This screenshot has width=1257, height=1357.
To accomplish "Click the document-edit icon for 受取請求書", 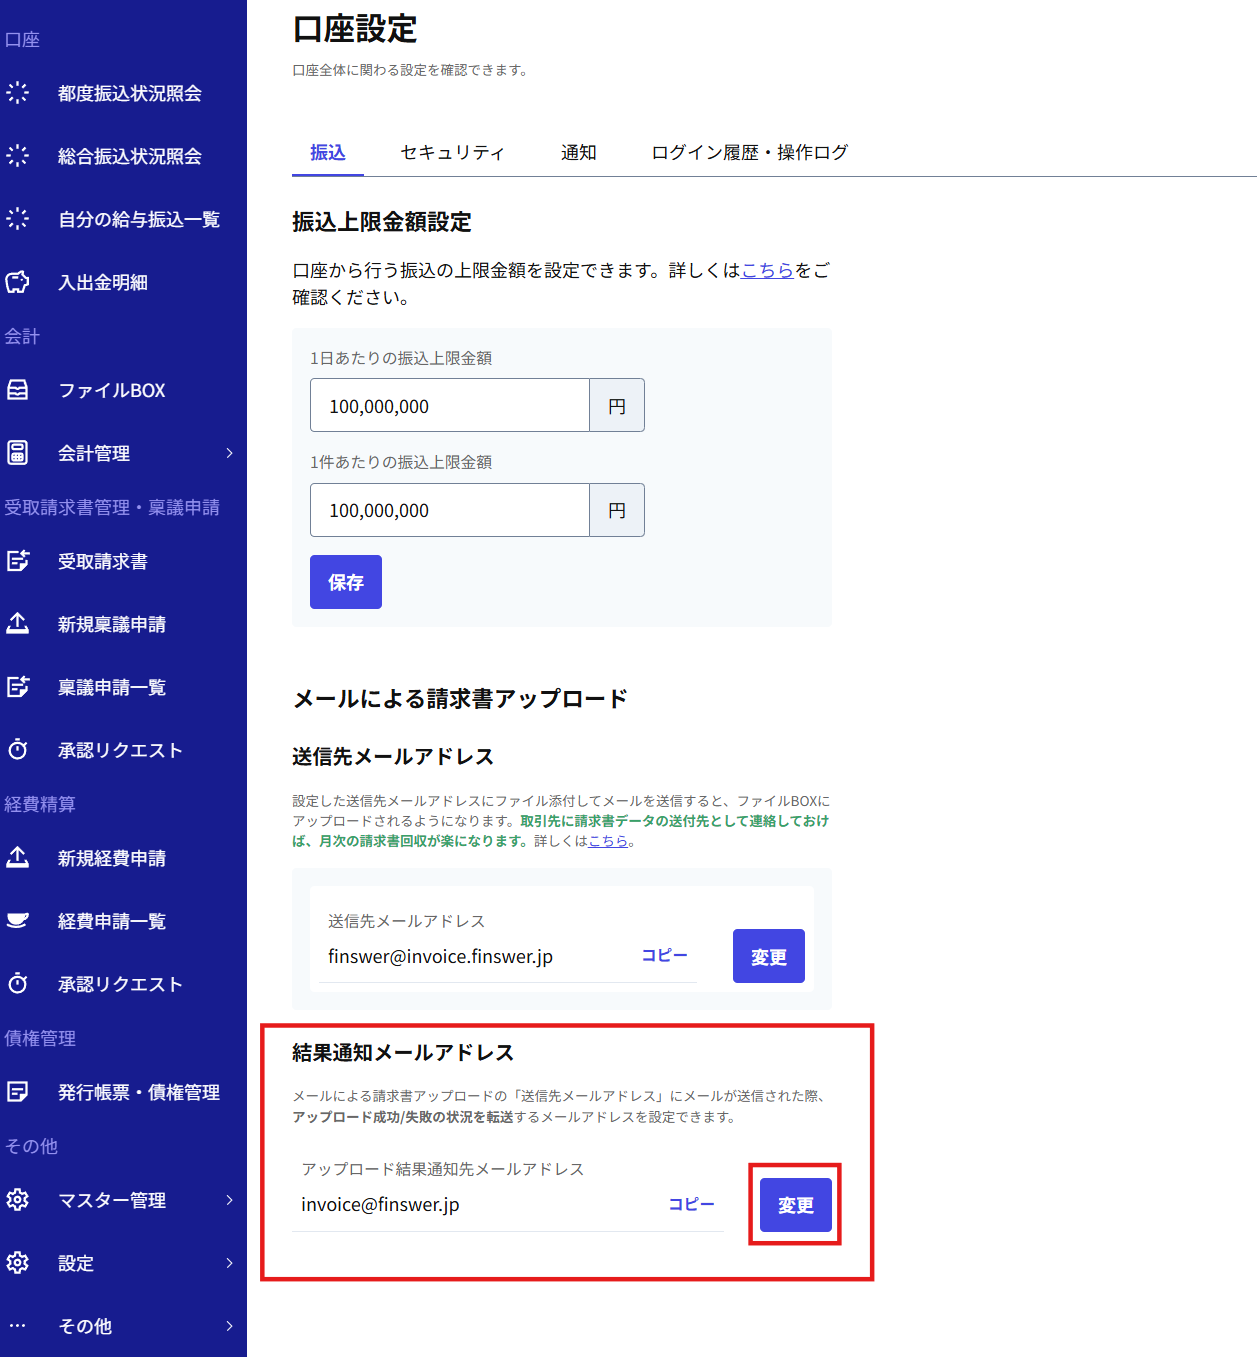I will pos(18,561).
